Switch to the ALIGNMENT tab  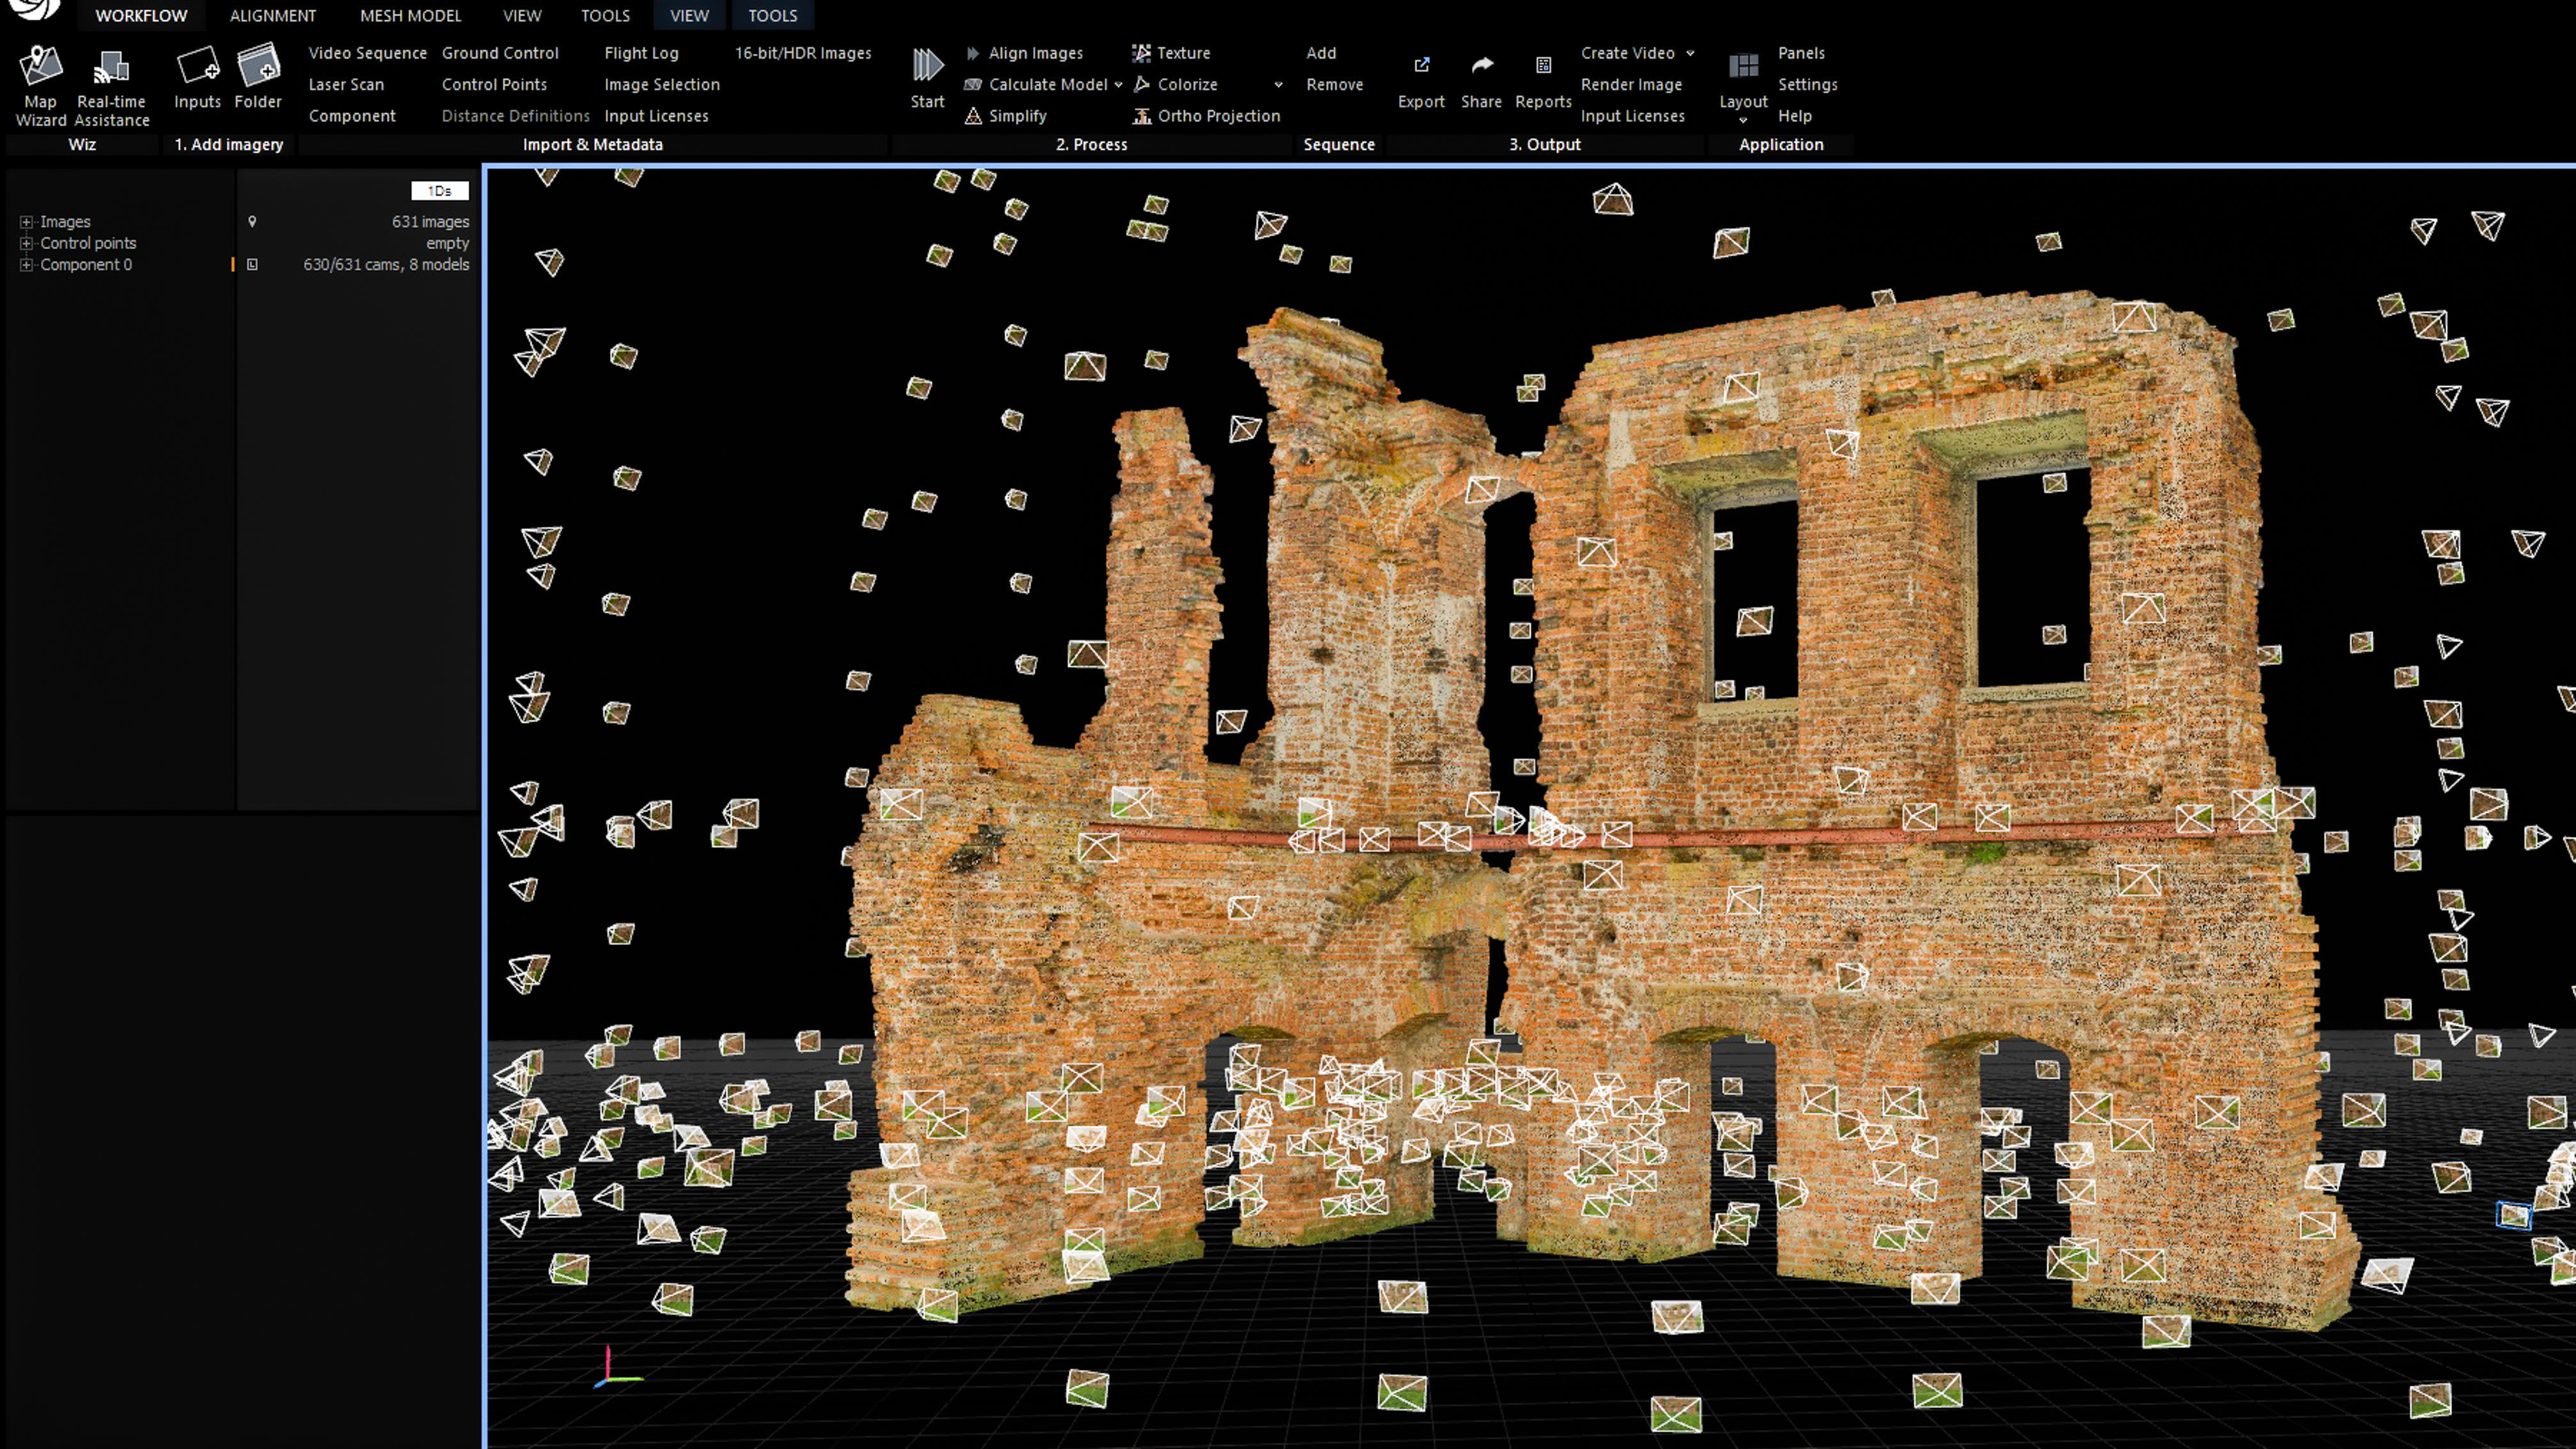point(273,16)
